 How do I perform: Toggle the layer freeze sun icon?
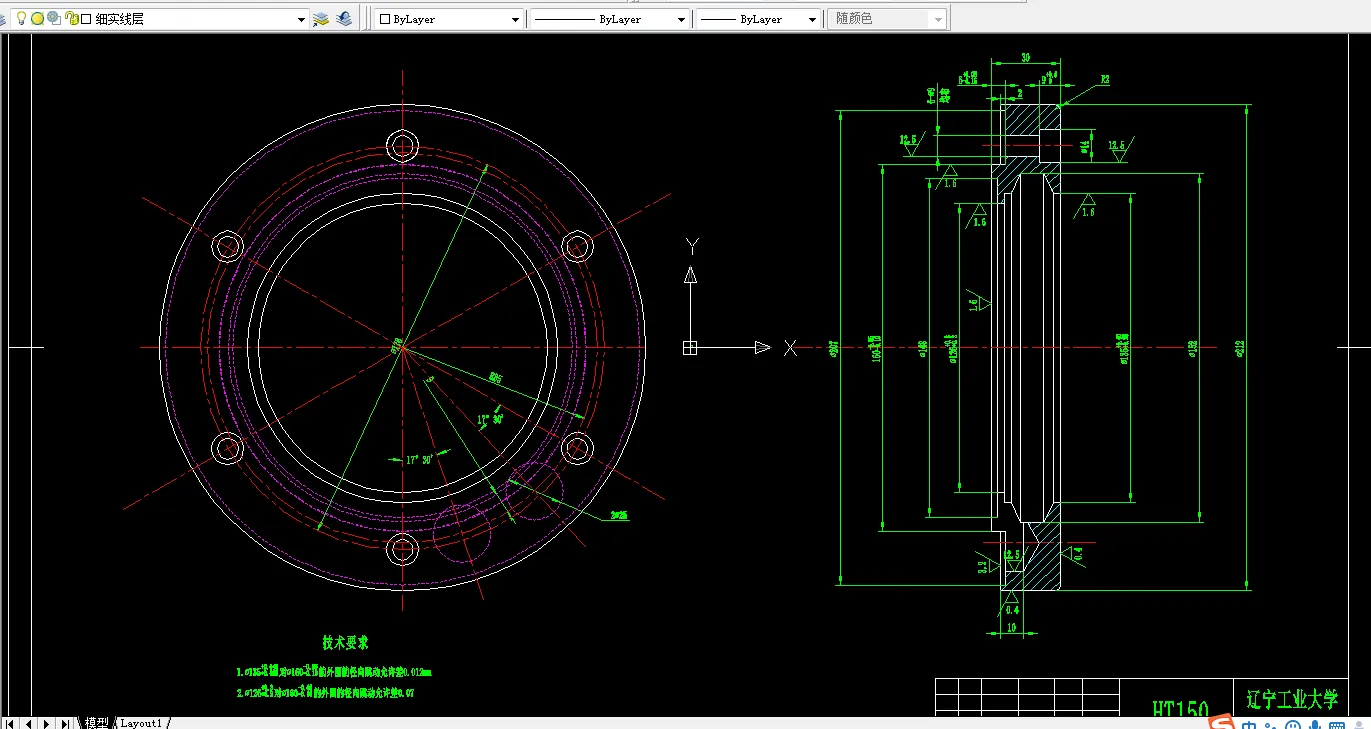(x=37, y=19)
